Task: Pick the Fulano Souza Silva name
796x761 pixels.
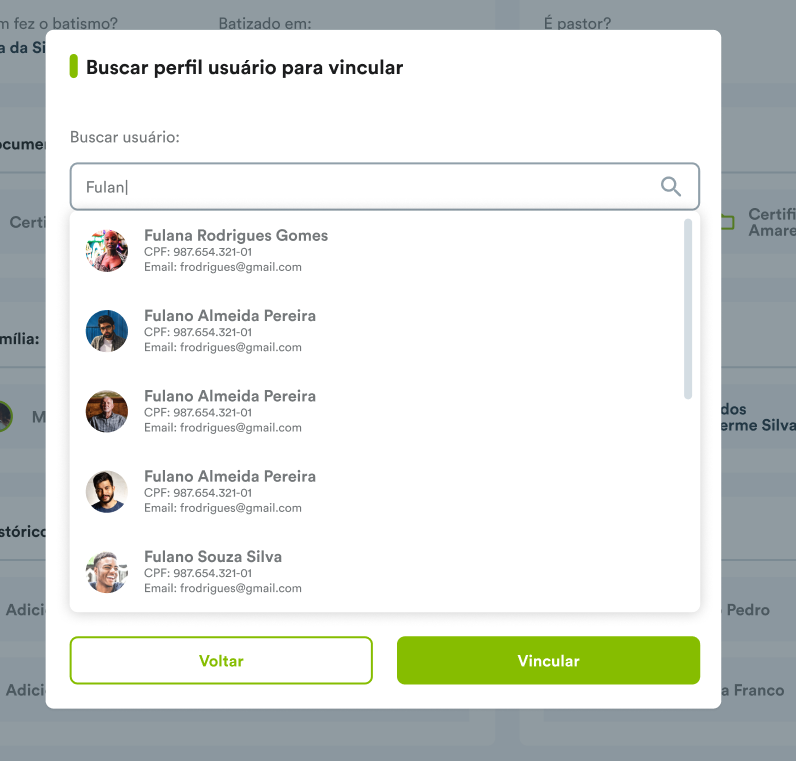Action: (213, 556)
